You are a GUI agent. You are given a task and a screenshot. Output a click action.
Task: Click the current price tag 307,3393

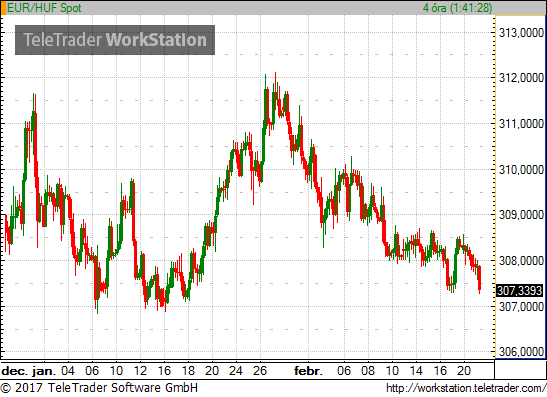519,291
